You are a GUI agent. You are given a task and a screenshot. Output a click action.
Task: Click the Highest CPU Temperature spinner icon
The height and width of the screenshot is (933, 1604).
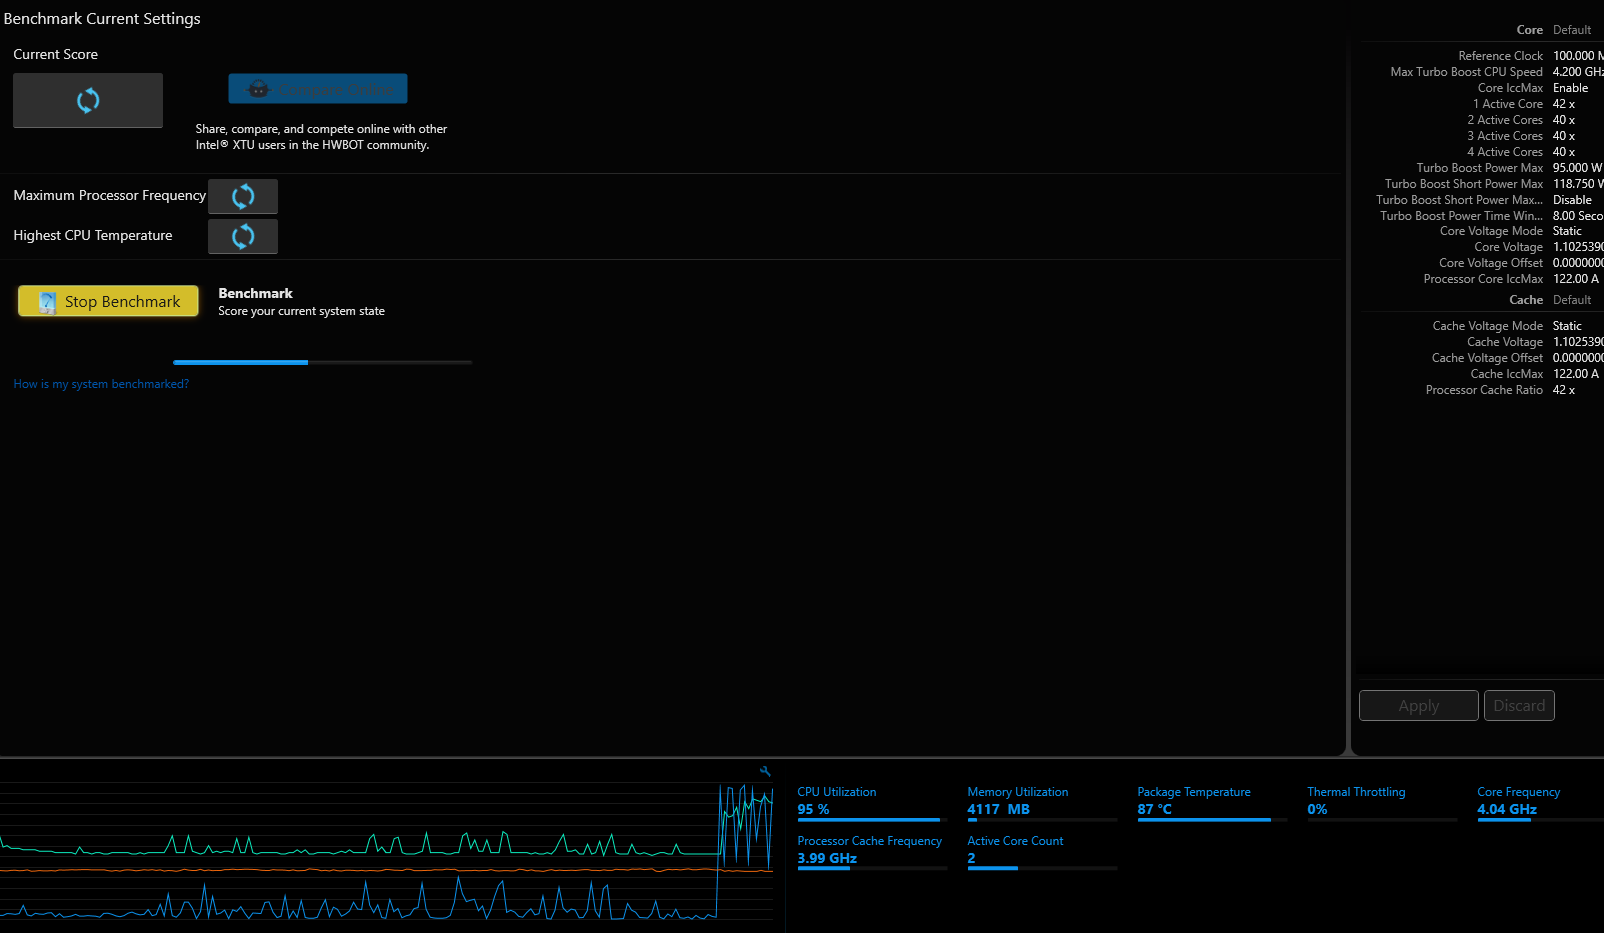click(243, 237)
